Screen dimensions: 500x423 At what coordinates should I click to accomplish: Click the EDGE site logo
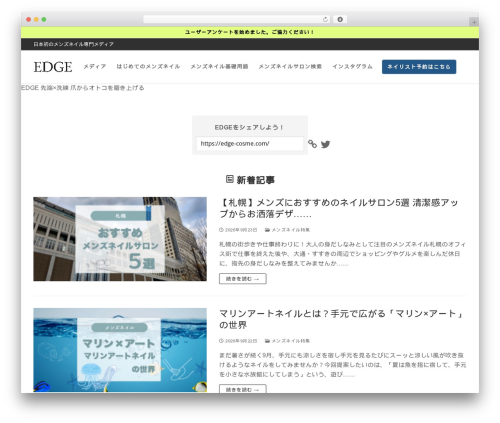(53, 67)
